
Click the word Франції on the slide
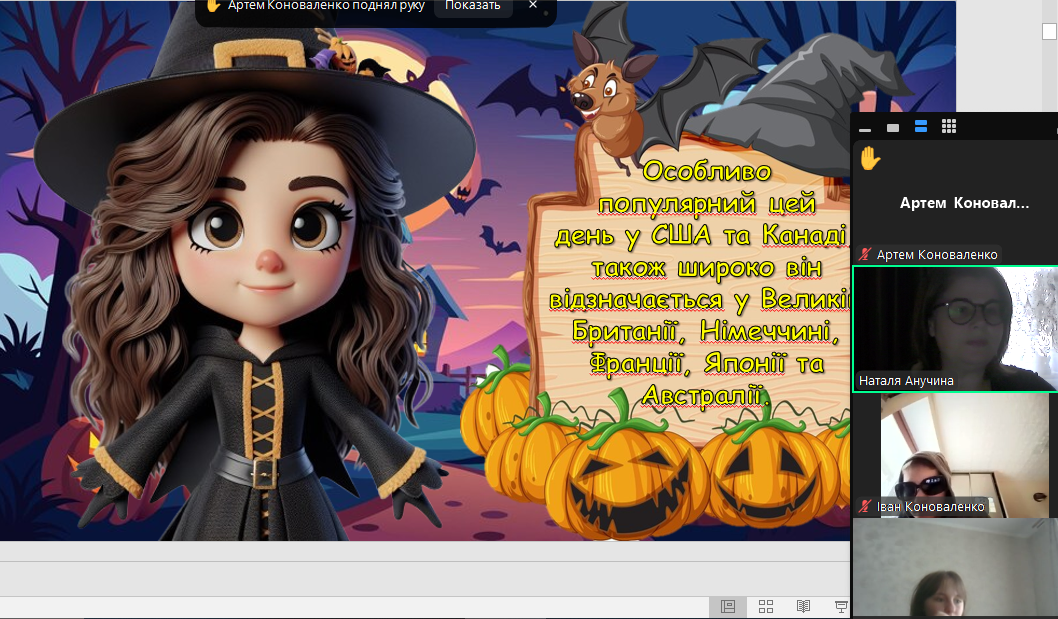(x=637, y=362)
